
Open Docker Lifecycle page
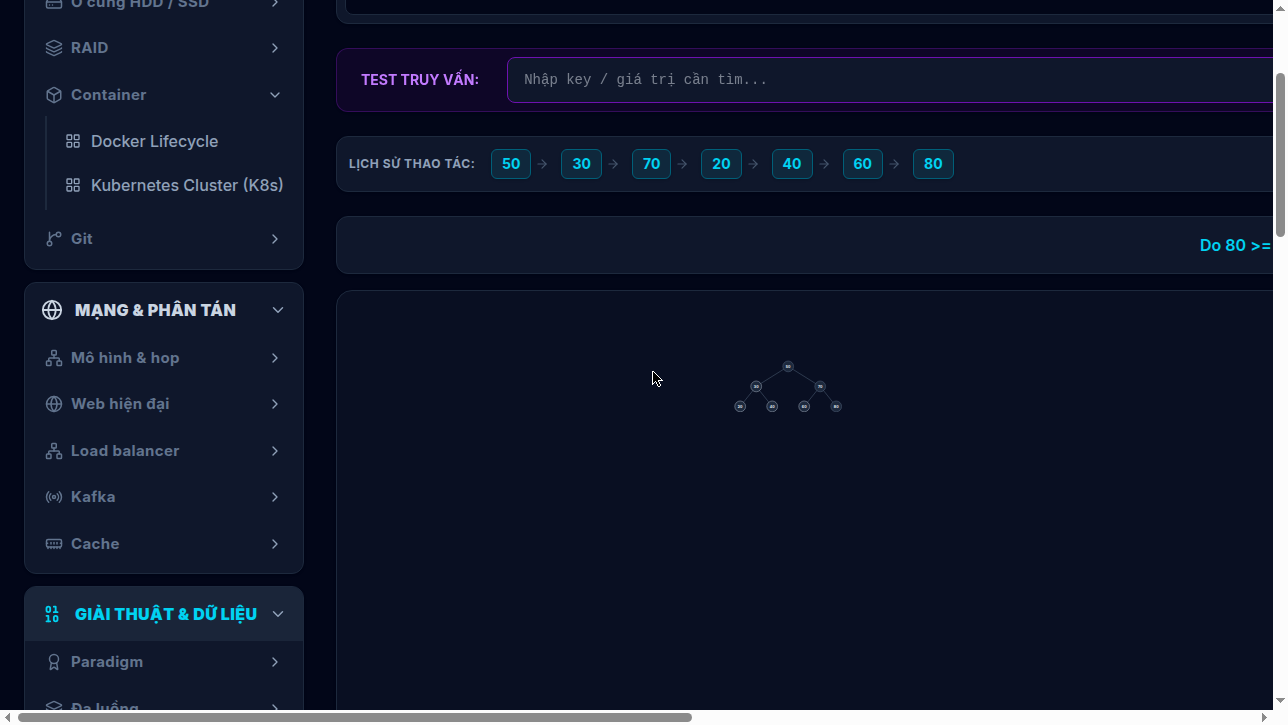click(154, 142)
